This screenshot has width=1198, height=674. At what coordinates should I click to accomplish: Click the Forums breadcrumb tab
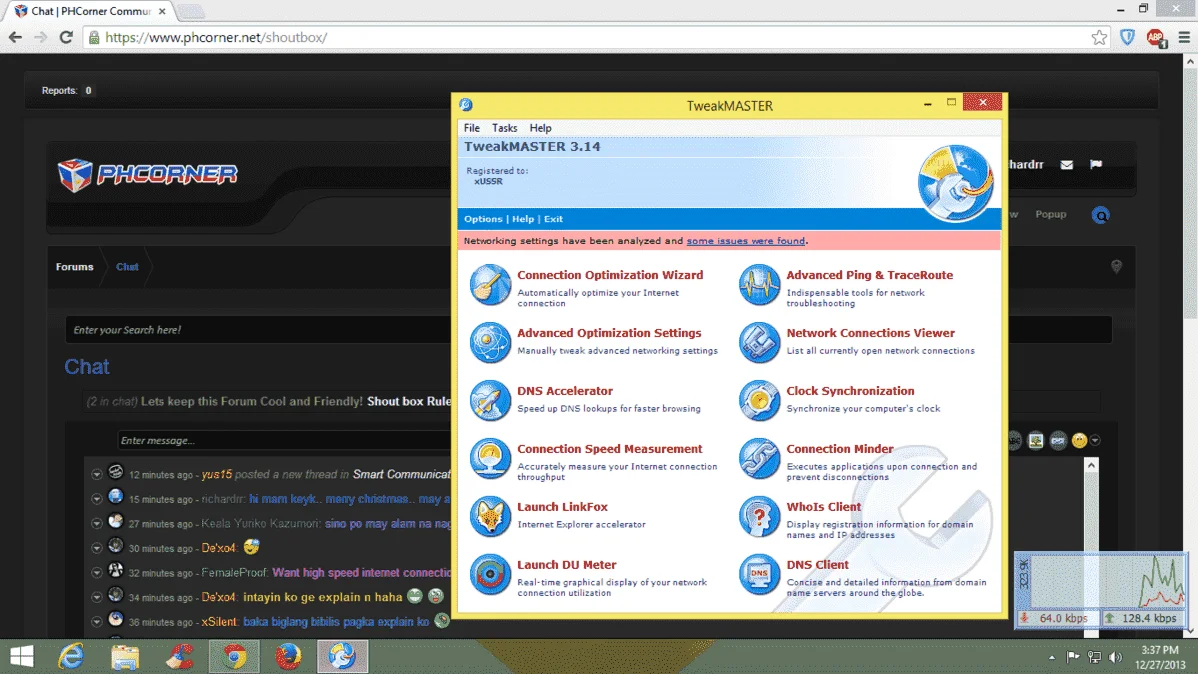point(74,267)
